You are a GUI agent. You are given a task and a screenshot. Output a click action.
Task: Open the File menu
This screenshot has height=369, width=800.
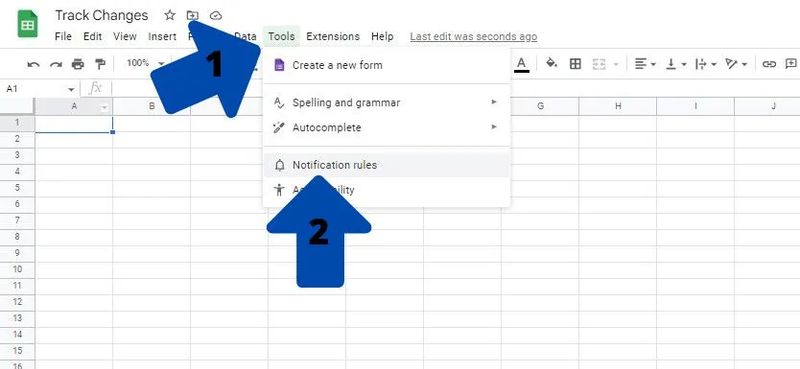tap(63, 37)
